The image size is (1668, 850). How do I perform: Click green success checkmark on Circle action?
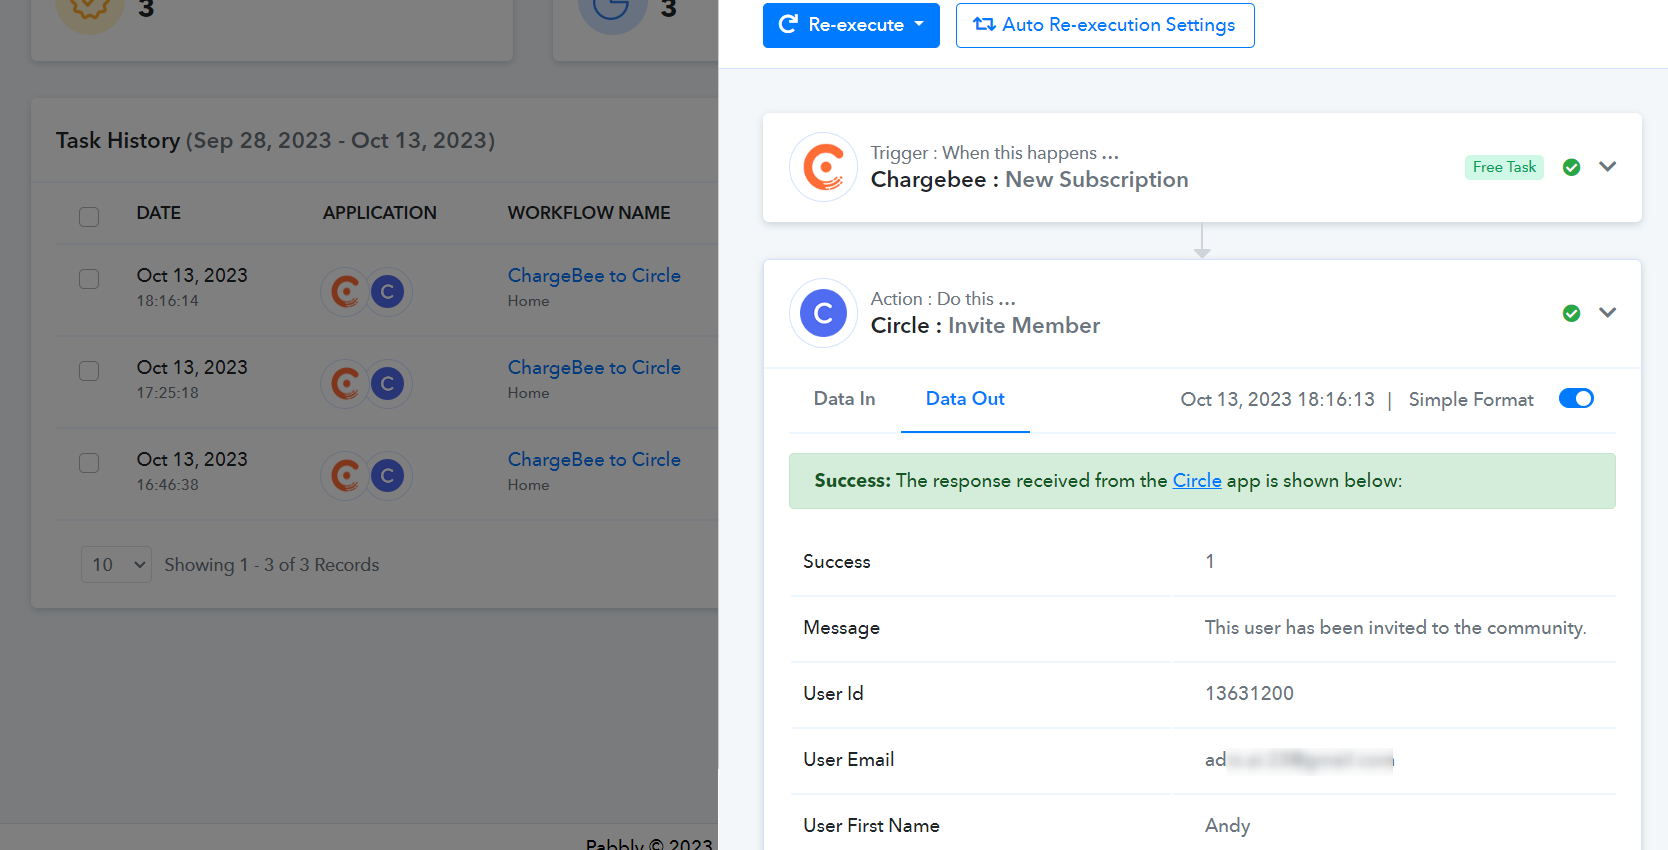pyautogui.click(x=1571, y=313)
